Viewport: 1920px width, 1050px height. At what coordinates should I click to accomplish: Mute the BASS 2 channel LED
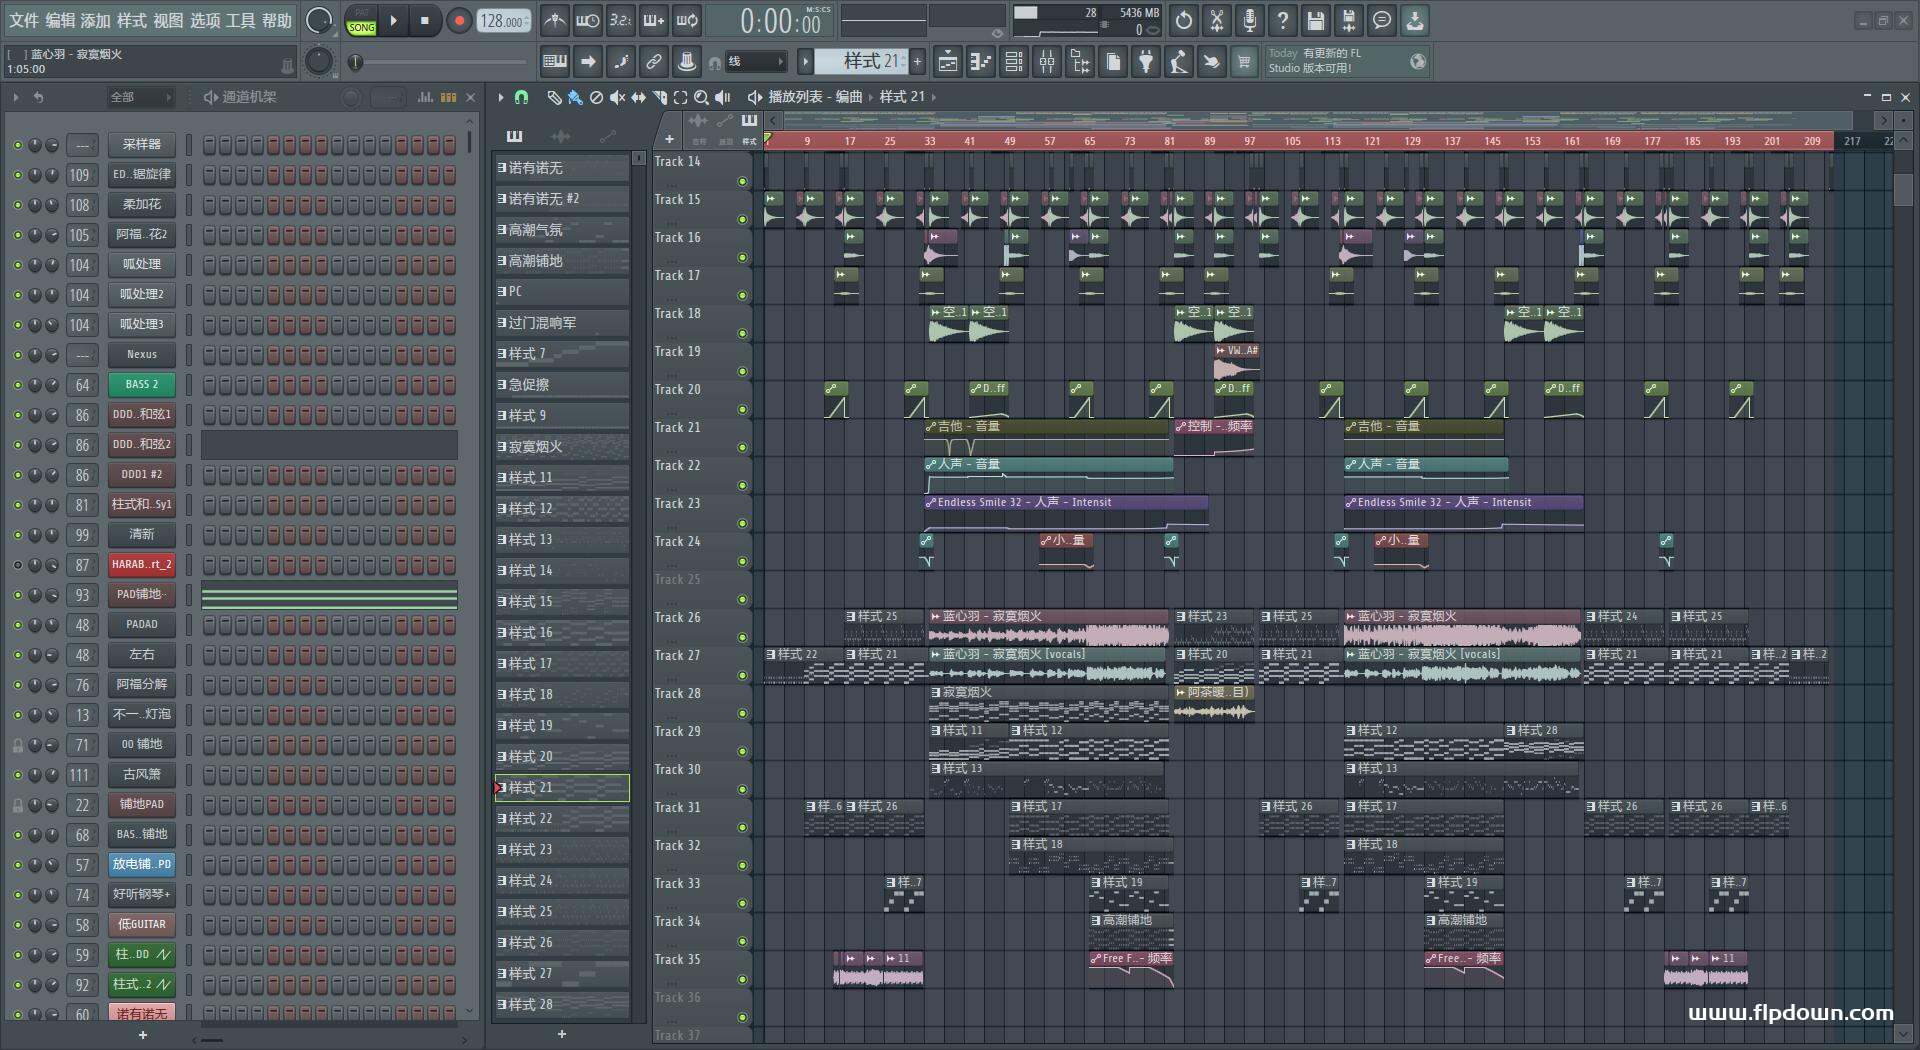tap(17, 385)
